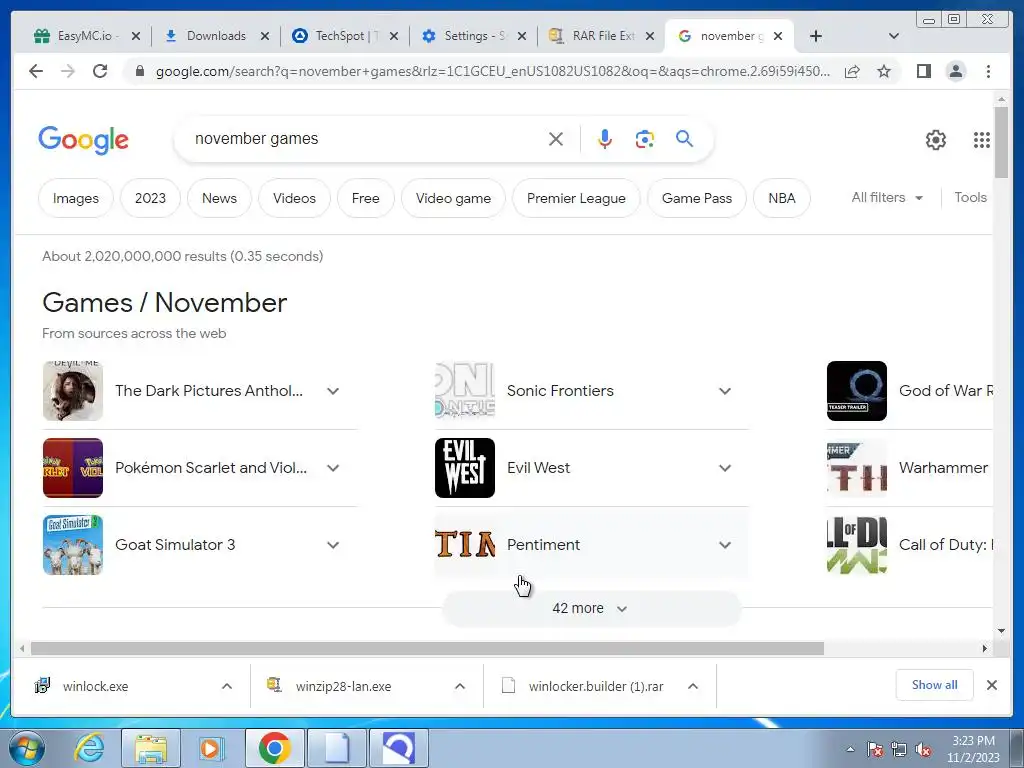The image size is (1024, 768).
Task: Open Internet Explorer from the taskbar
Action: (89, 748)
